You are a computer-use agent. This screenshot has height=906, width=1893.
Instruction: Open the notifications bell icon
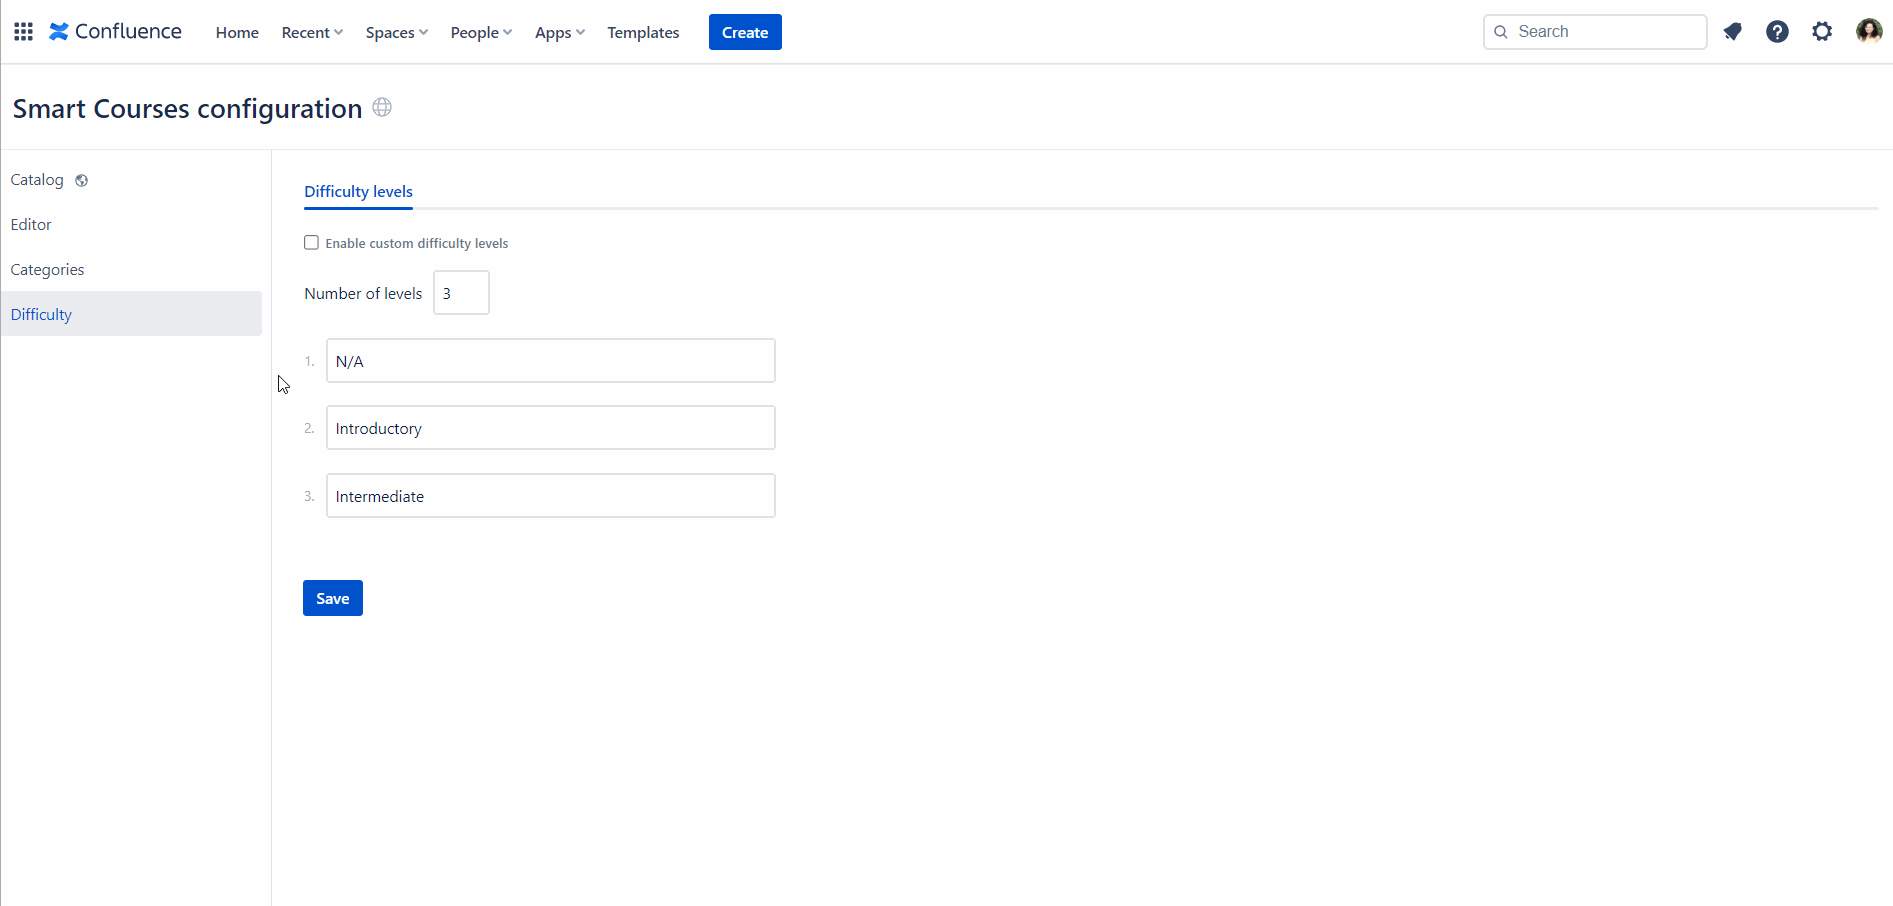click(x=1732, y=32)
